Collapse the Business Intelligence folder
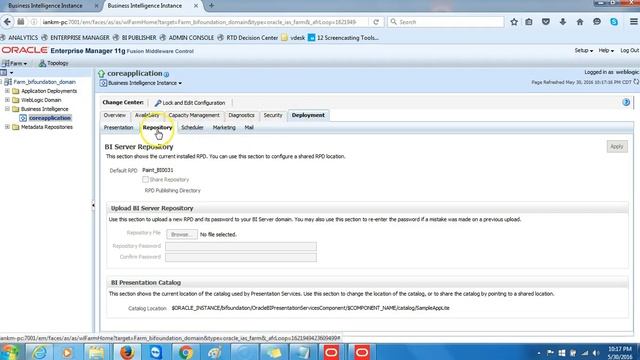This screenshot has width=640, height=360. click(x=7, y=109)
